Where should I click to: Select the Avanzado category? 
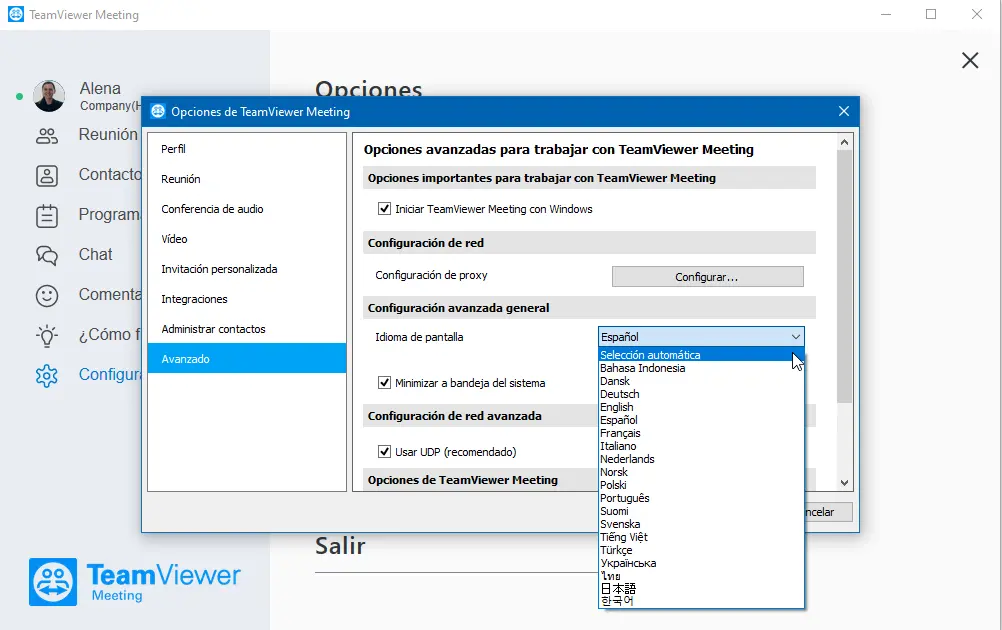[x=247, y=358]
